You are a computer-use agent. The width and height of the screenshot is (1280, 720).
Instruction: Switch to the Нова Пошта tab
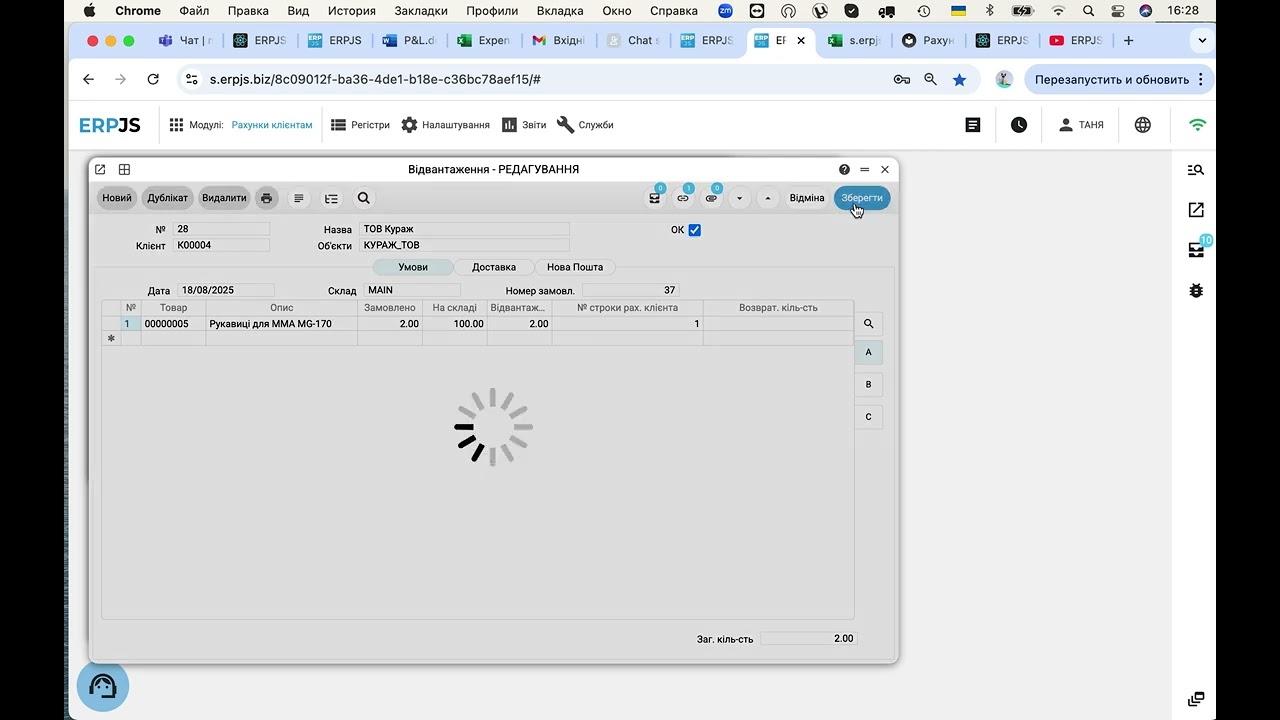(575, 267)
